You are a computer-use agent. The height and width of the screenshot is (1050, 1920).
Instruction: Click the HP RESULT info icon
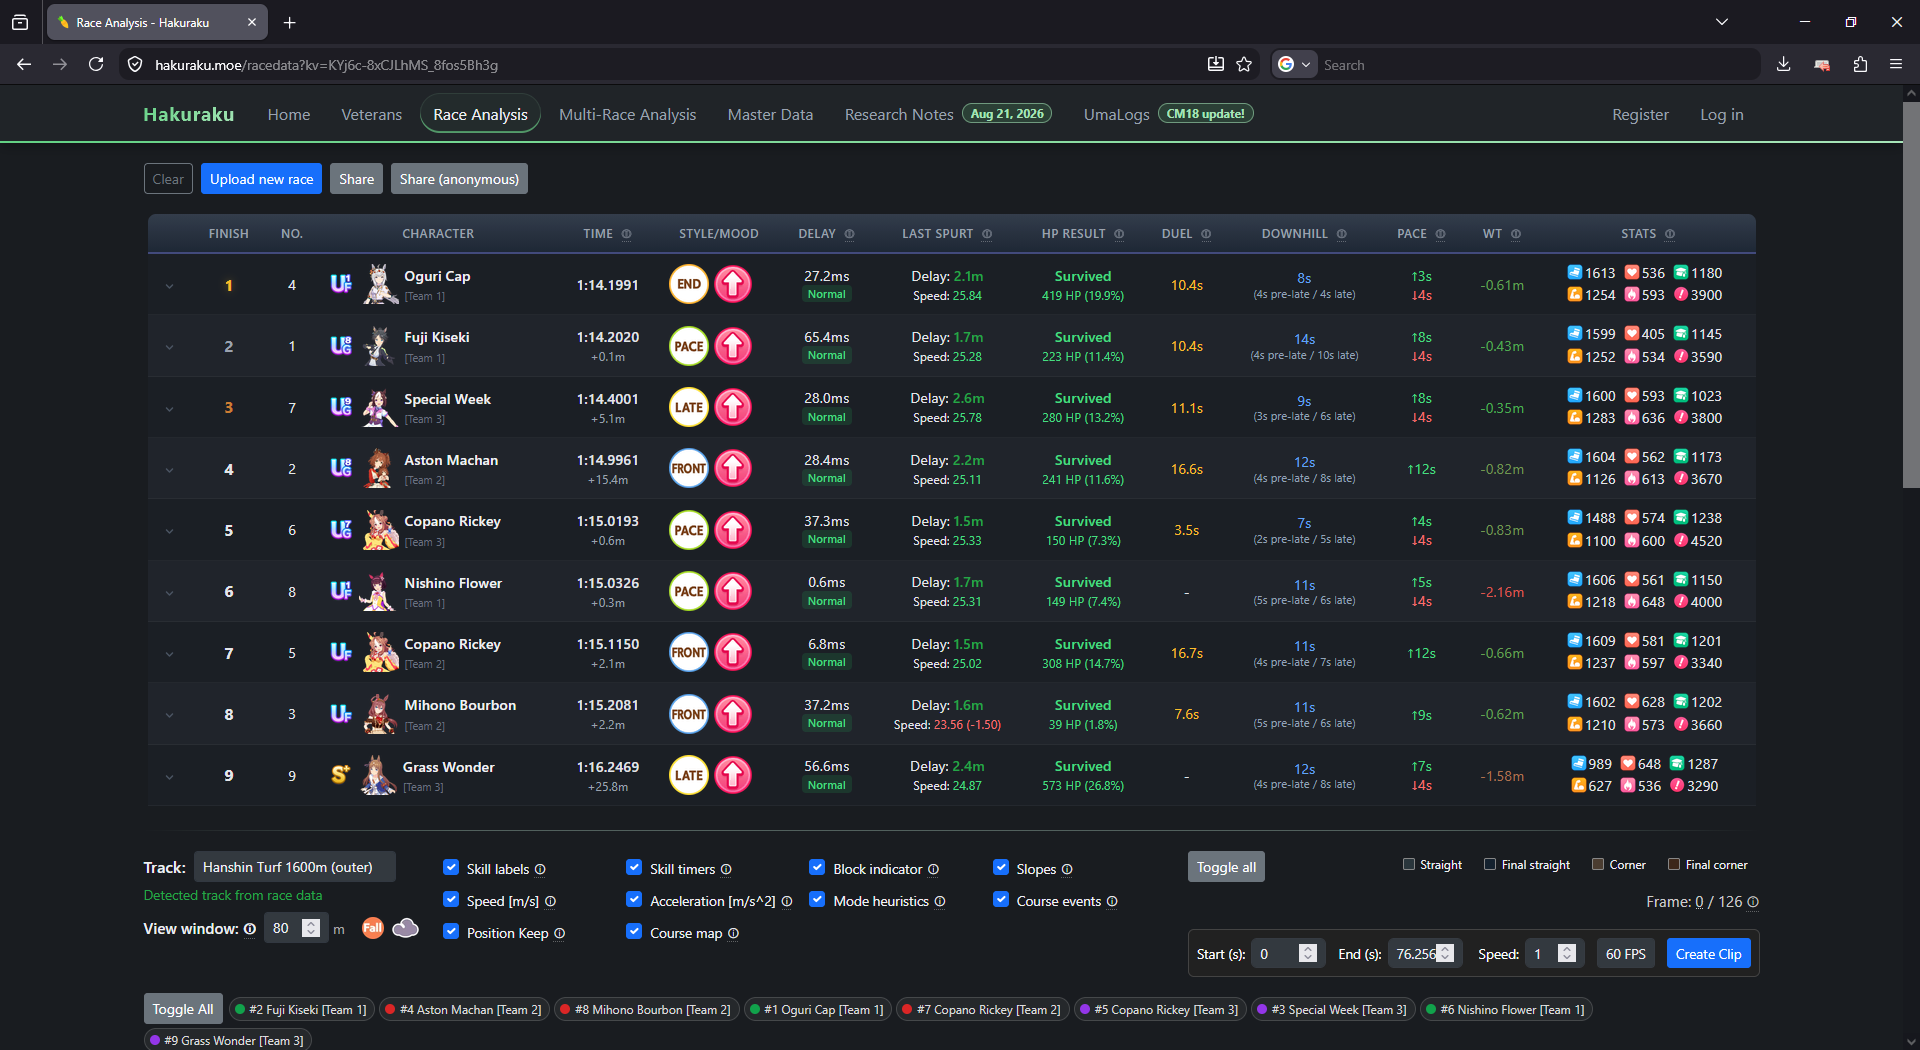pos(1119,234)
